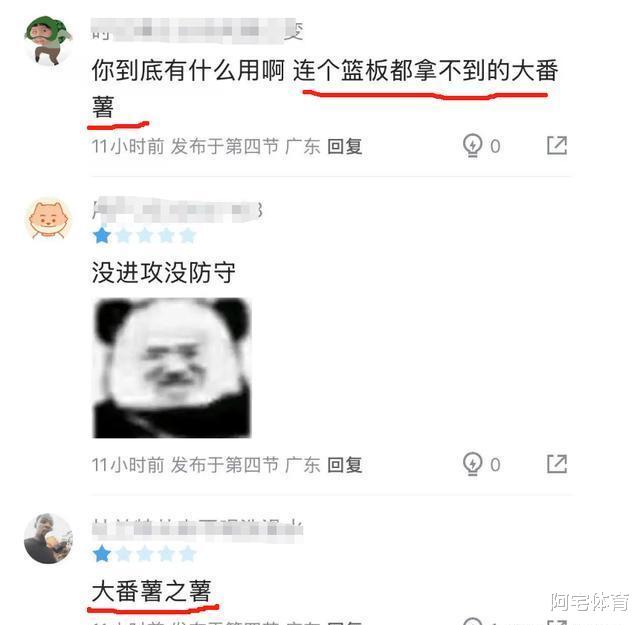
Task: Open the third commenter's photo avatar
Action: [x=48, y=538]
